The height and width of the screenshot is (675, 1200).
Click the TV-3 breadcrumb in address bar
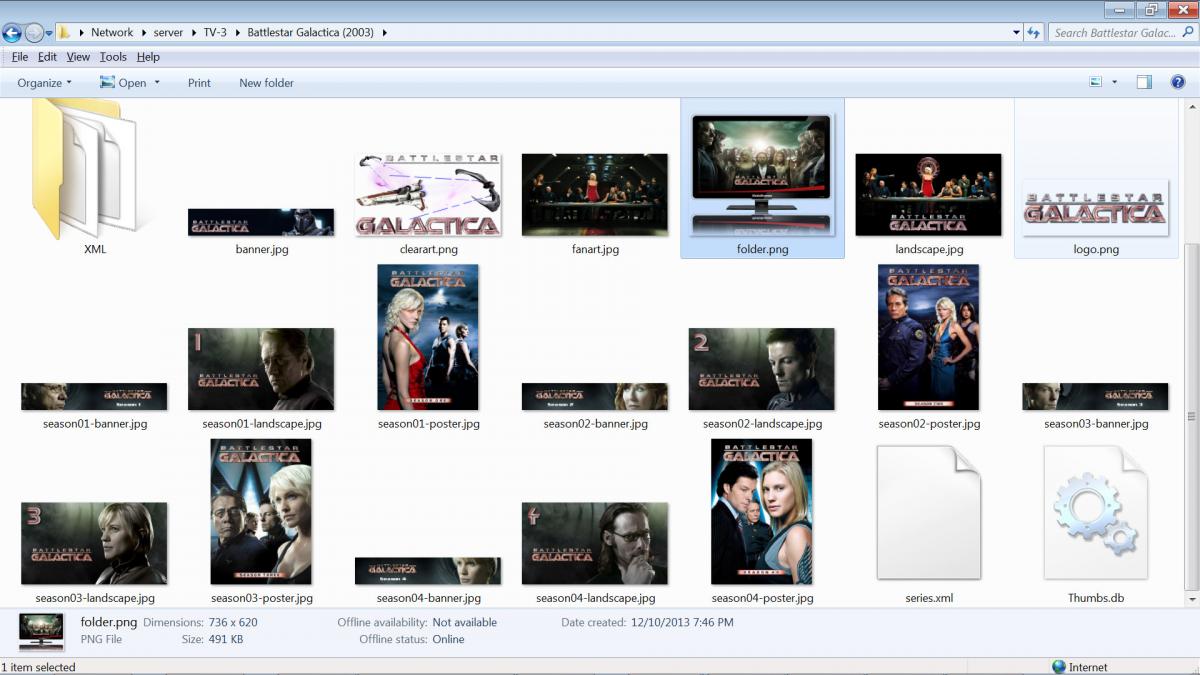215,32
